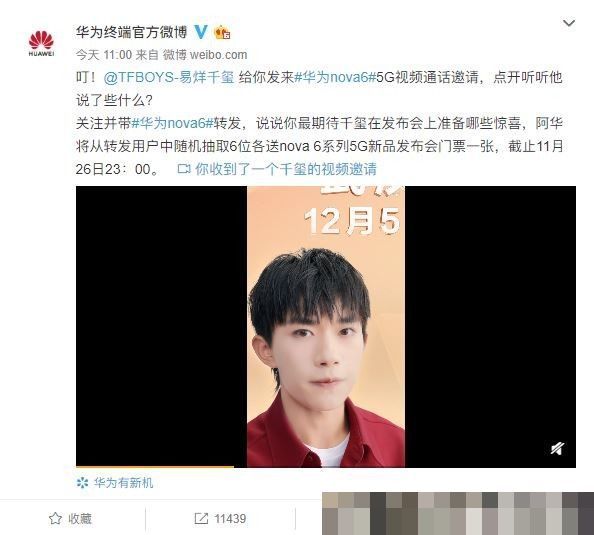Screen dimensions: 594x535
Task: Click the orange membership badge icon
Action: [x=222, y=33]
